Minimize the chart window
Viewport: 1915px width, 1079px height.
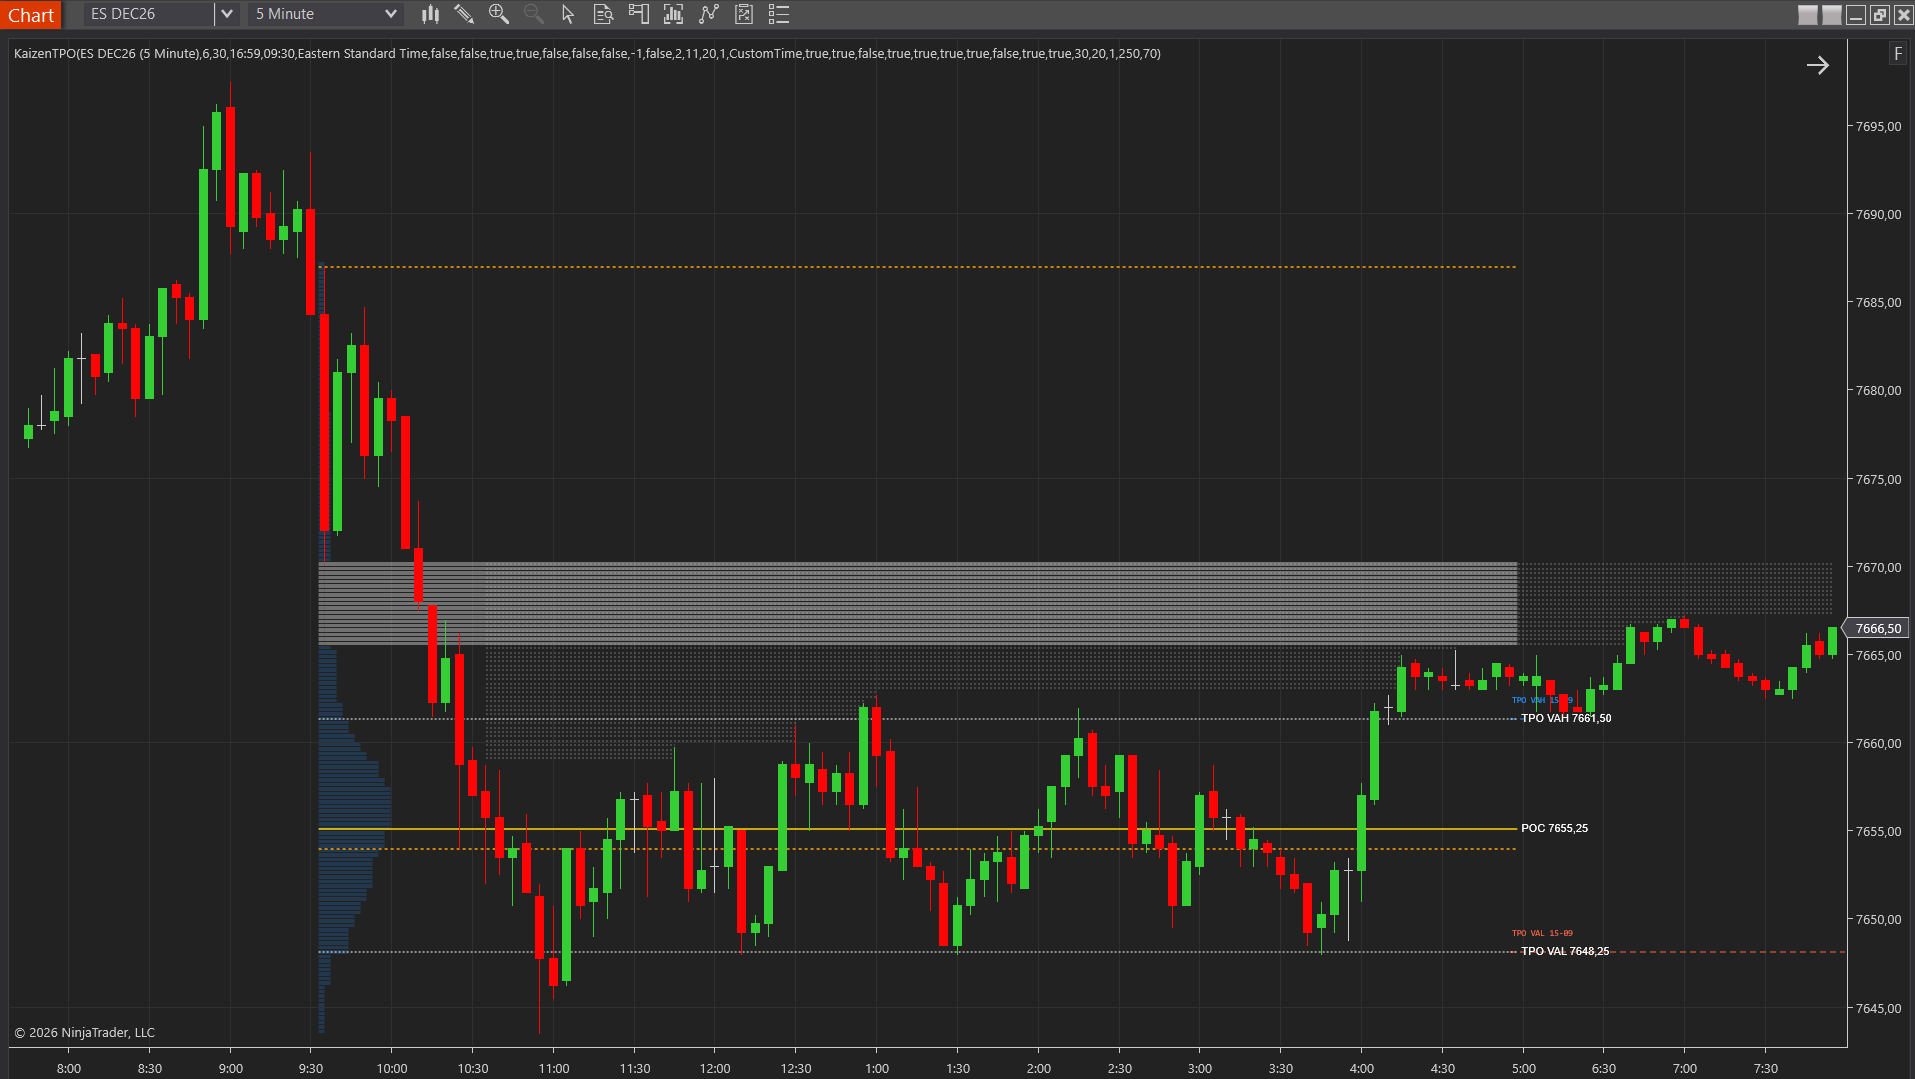(x=1856, y=15)
